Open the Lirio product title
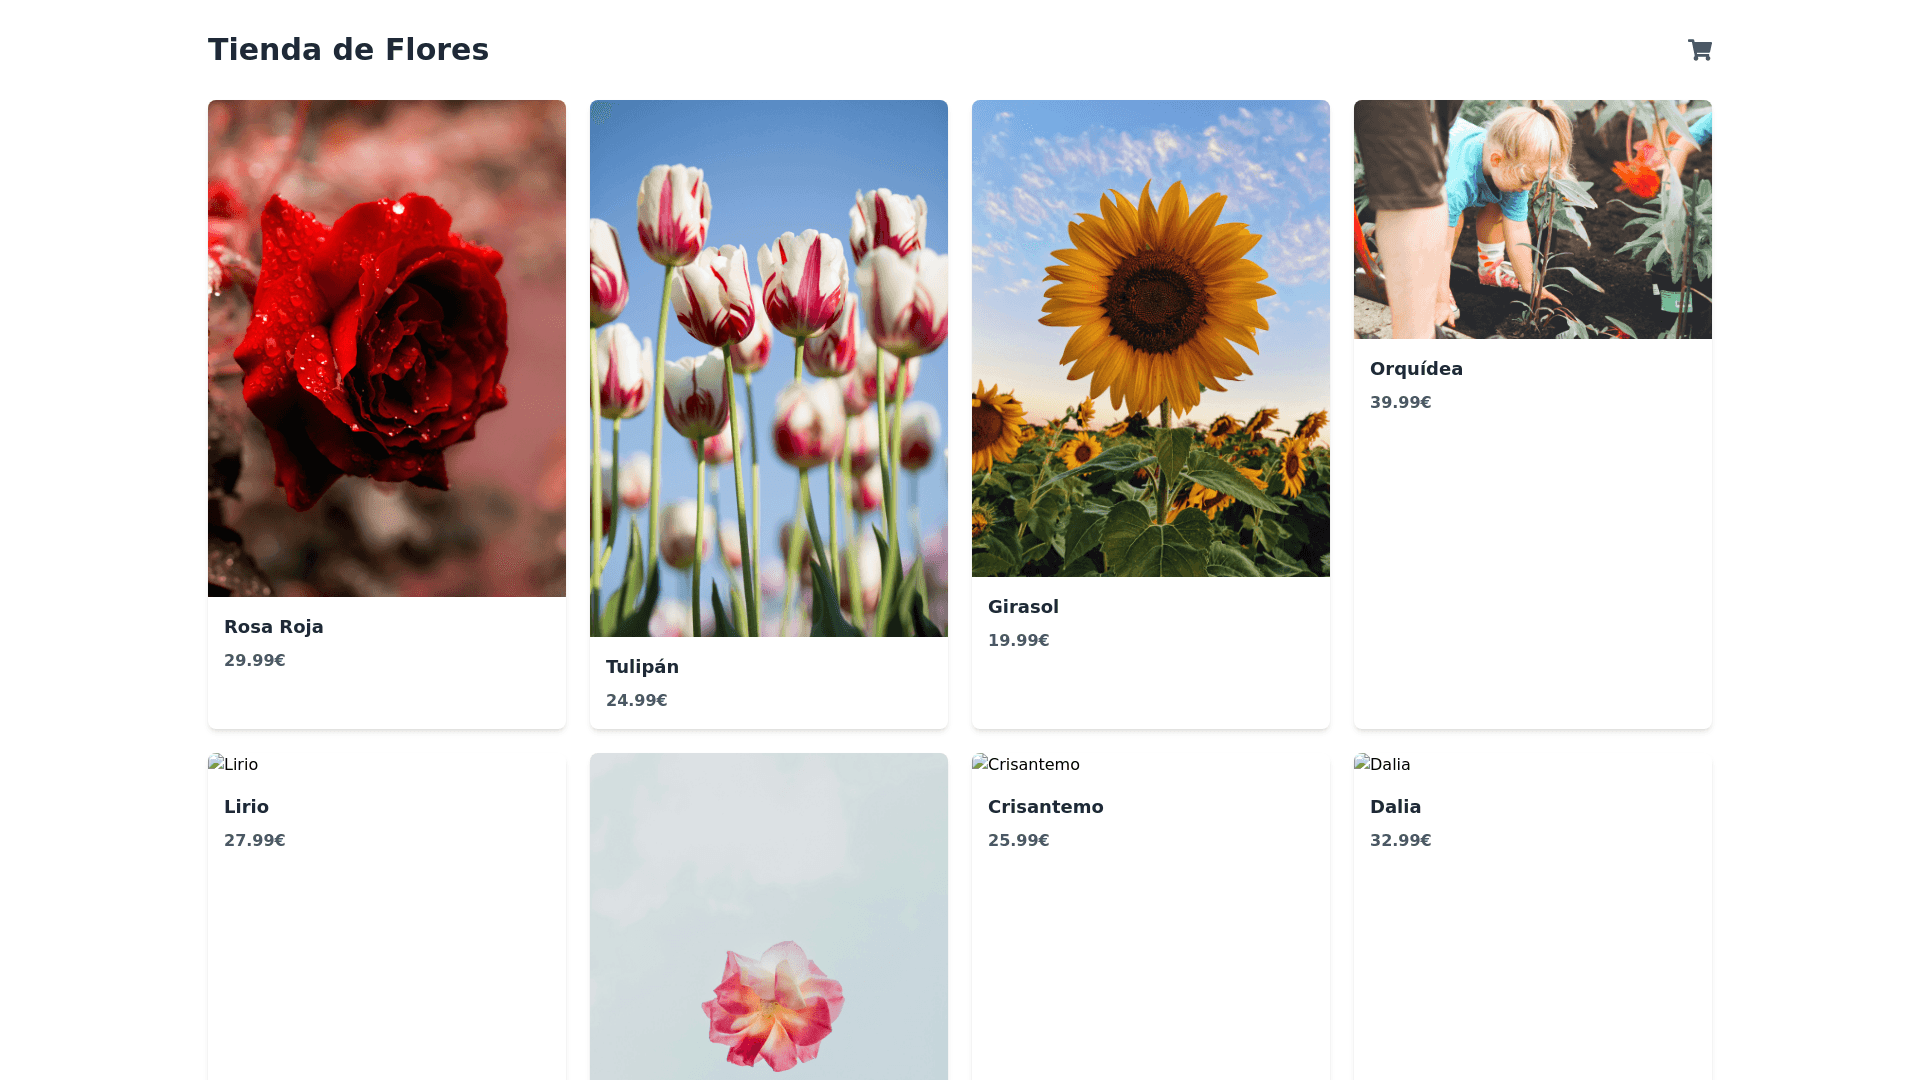Viewport: 1920px width, 1080px height. point(246,807)
